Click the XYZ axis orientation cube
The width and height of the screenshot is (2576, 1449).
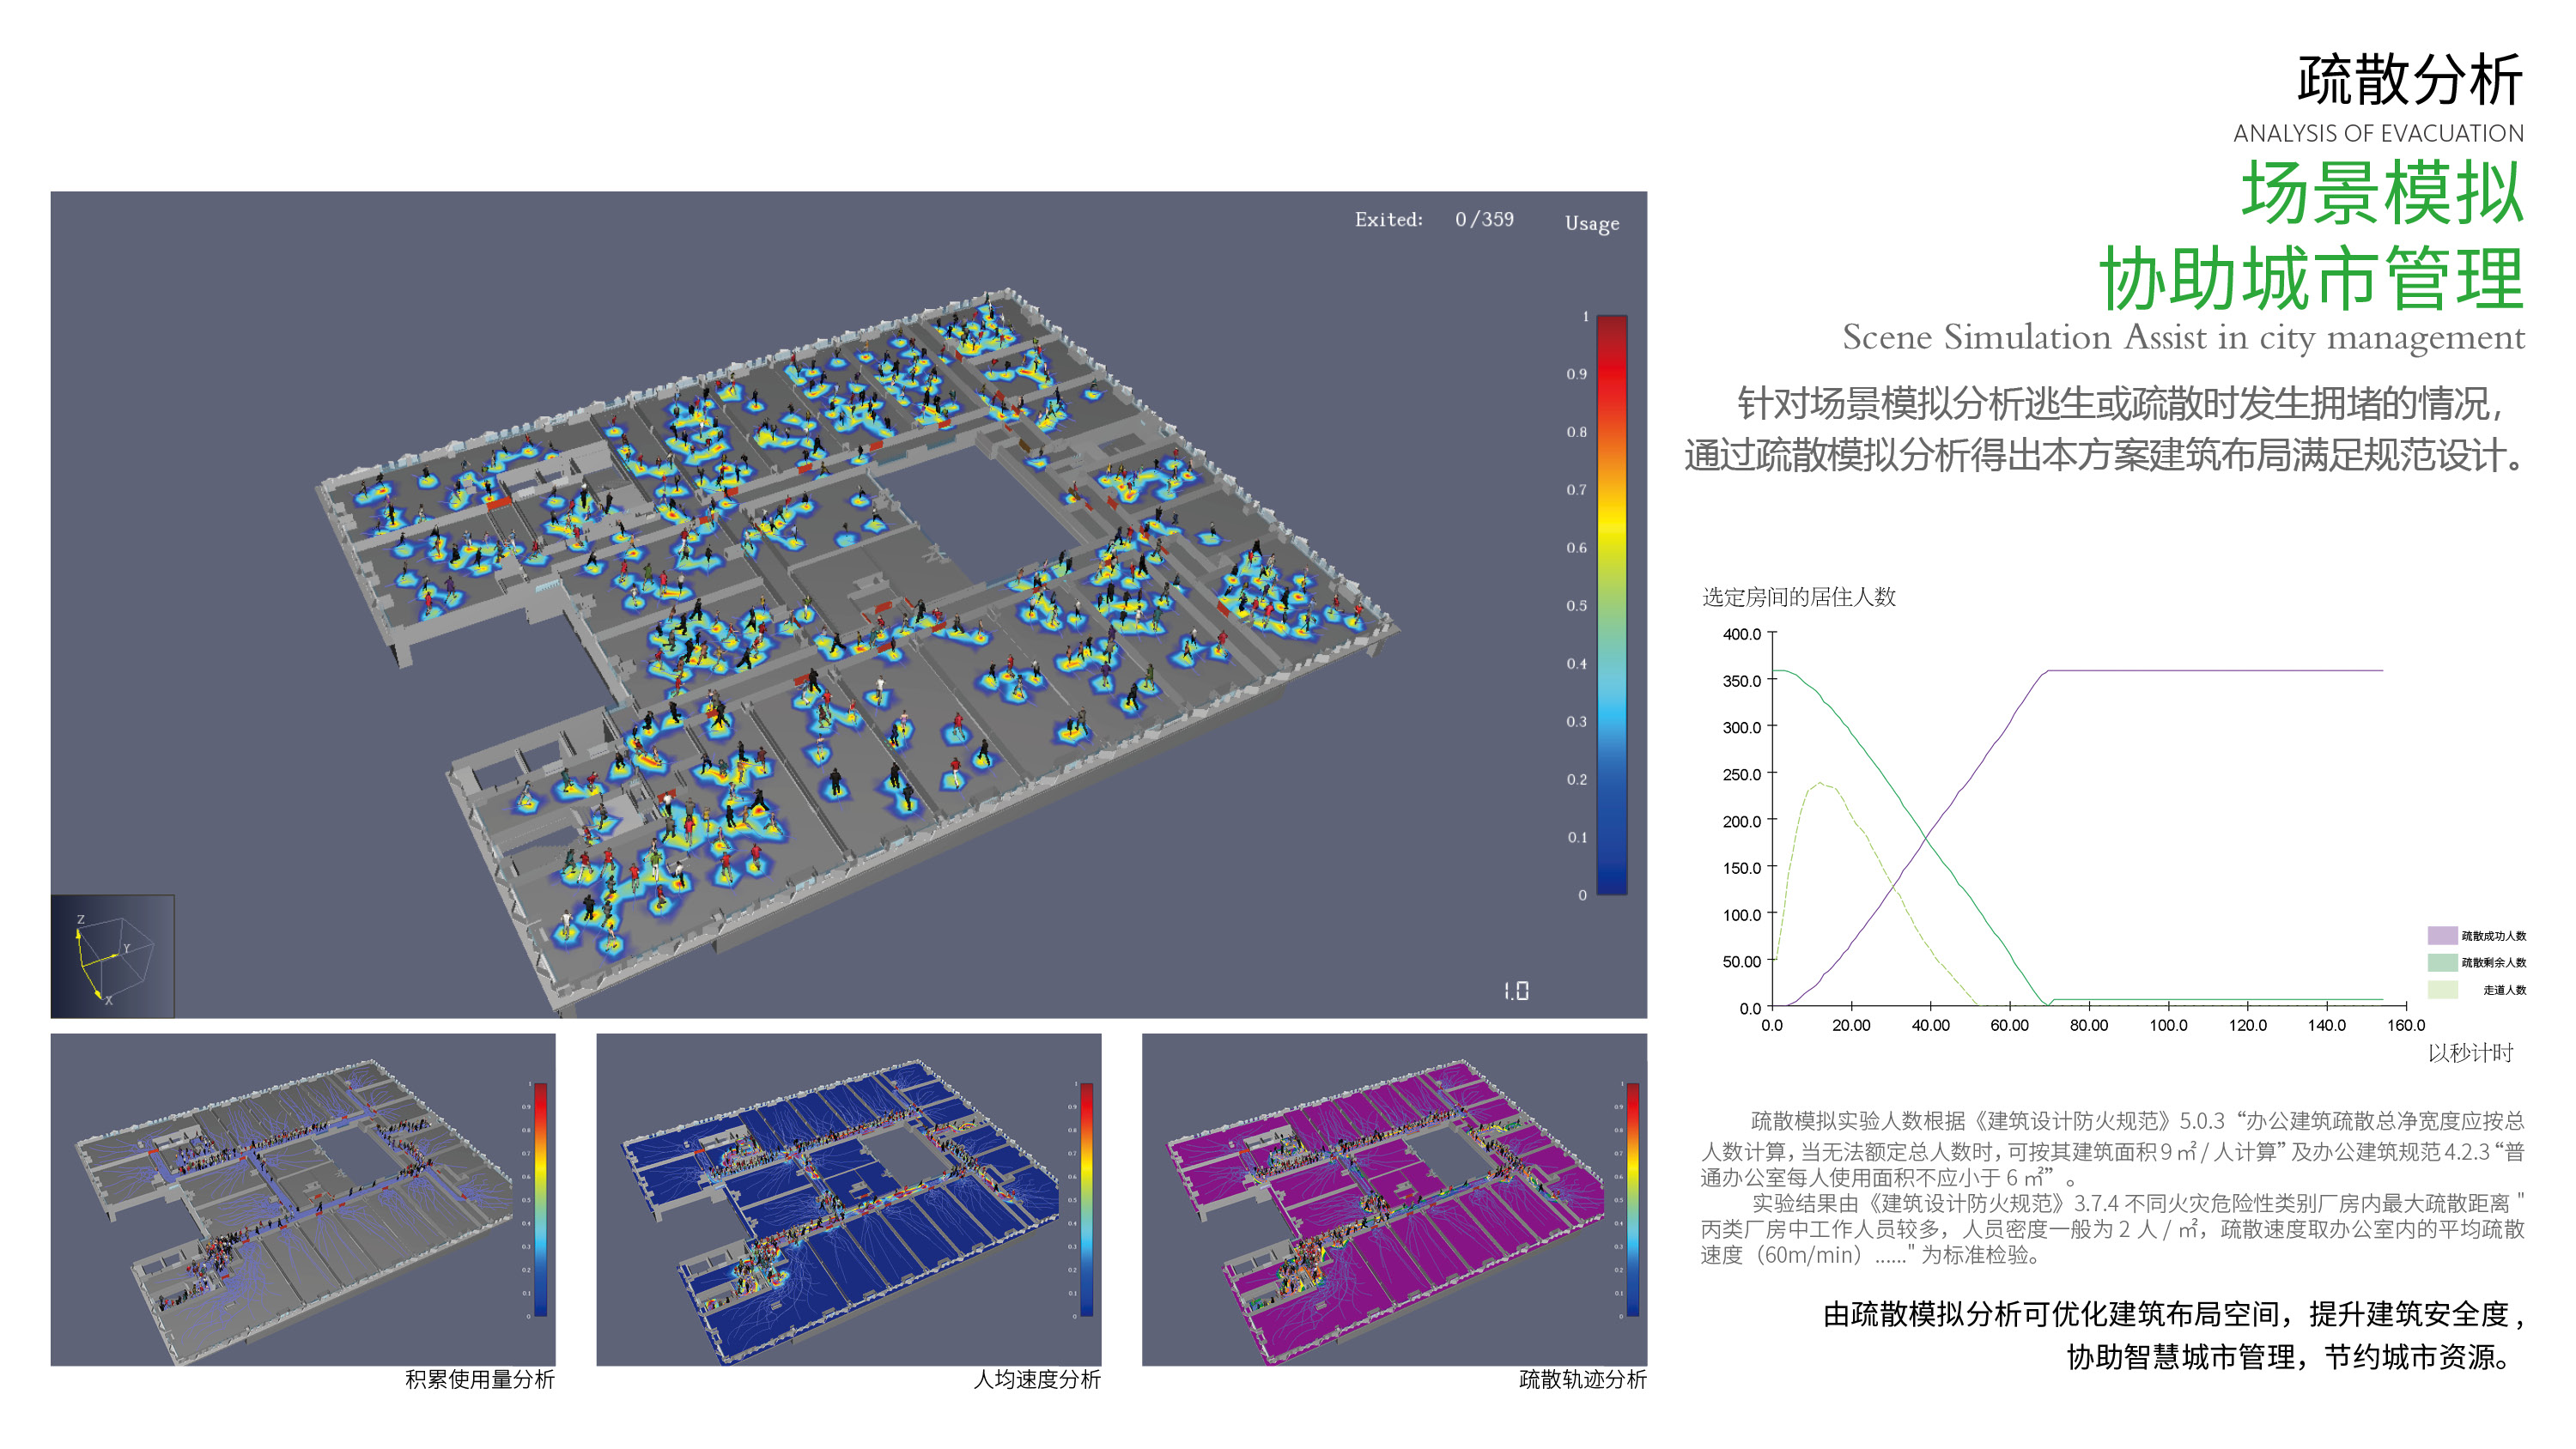(x=113, y=956)
